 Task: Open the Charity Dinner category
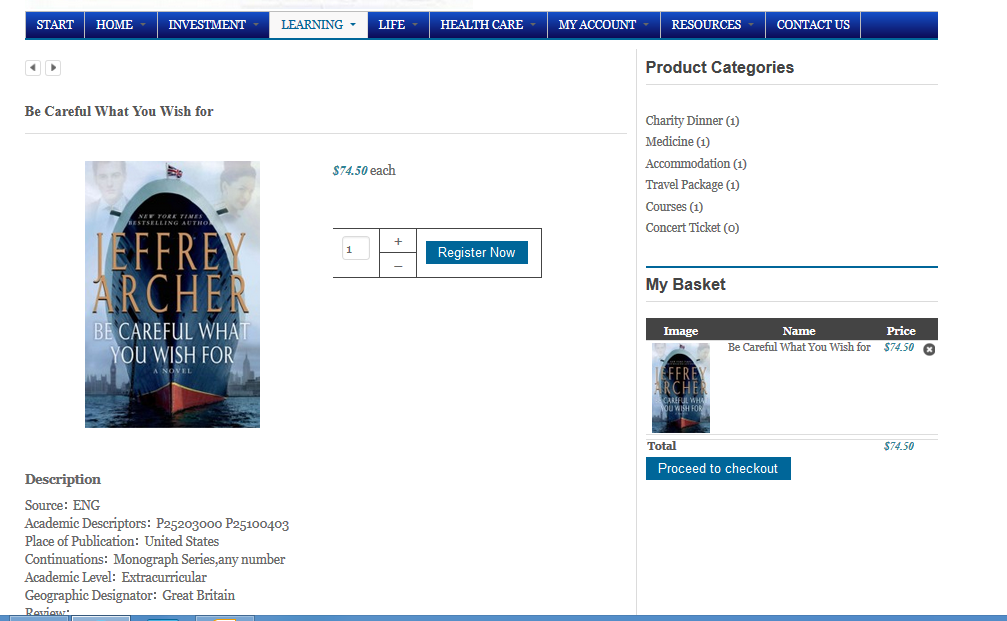[692, 121]
